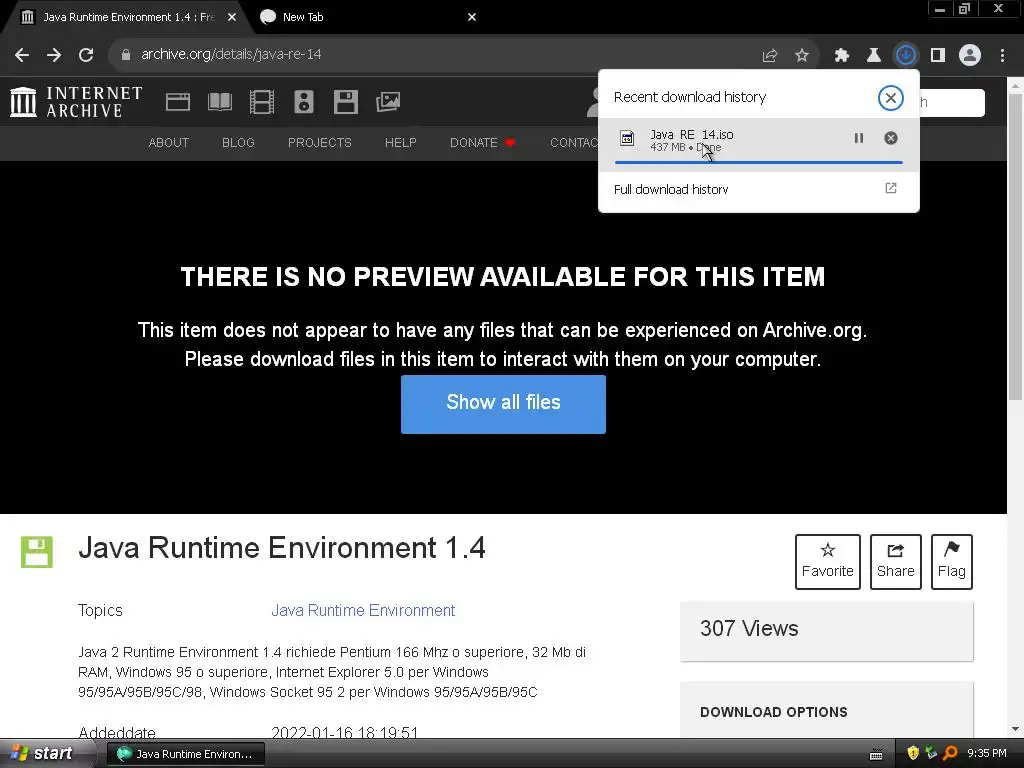Click the Internet Archive logo

(x=76, y=103)
